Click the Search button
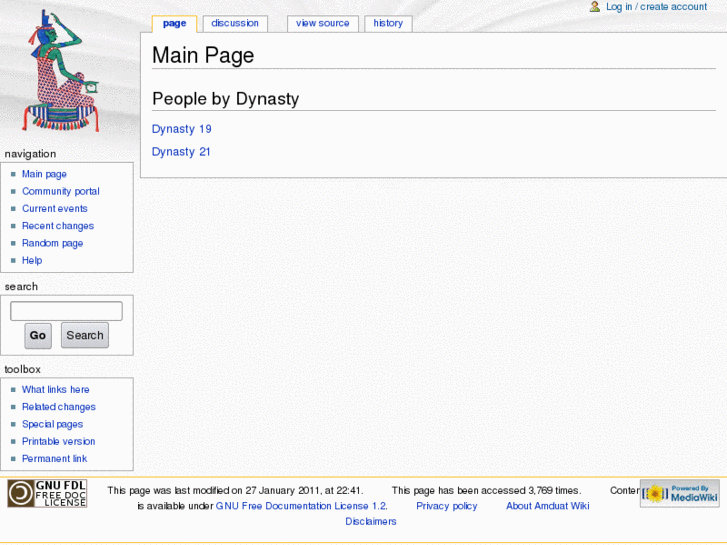727x545 pixels. 85,335
